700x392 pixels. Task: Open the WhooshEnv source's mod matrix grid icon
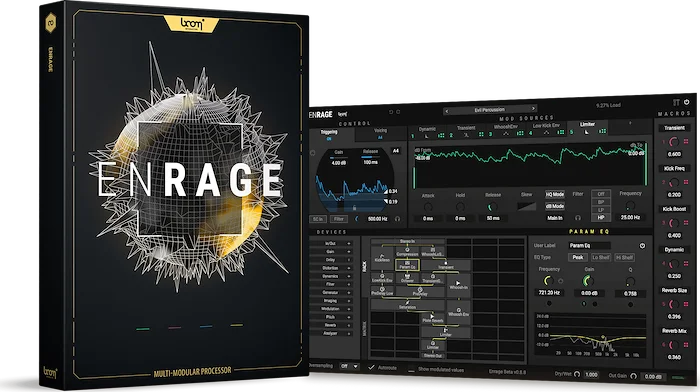[x=520, y=133]
